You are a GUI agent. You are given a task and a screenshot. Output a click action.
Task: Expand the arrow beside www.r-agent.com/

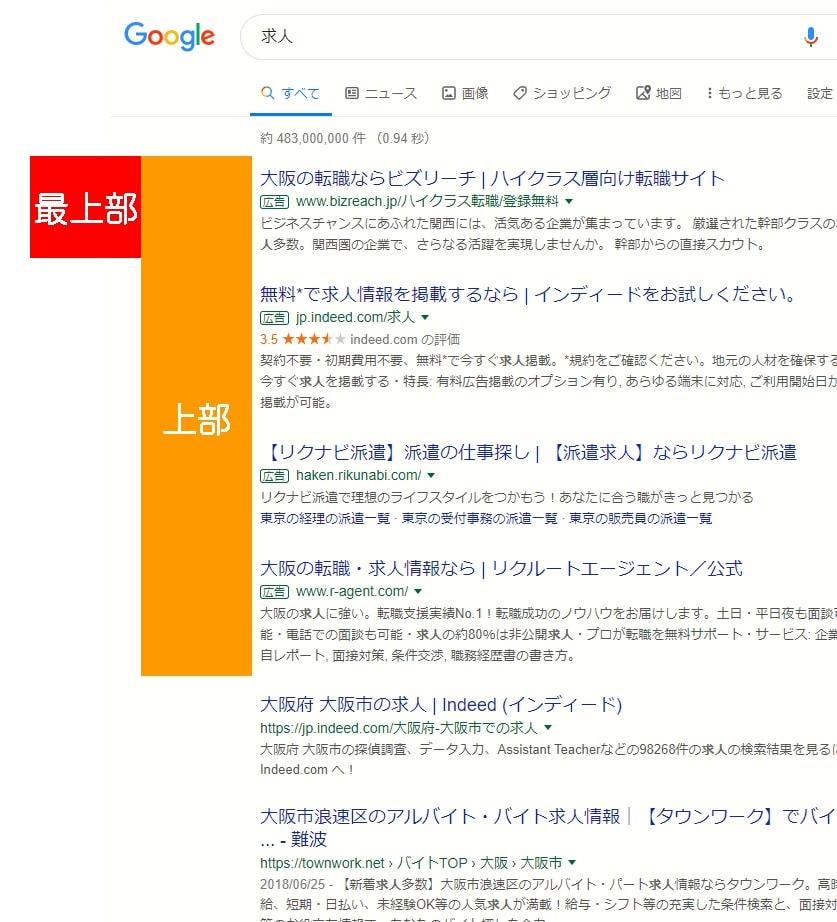(418, 592)
